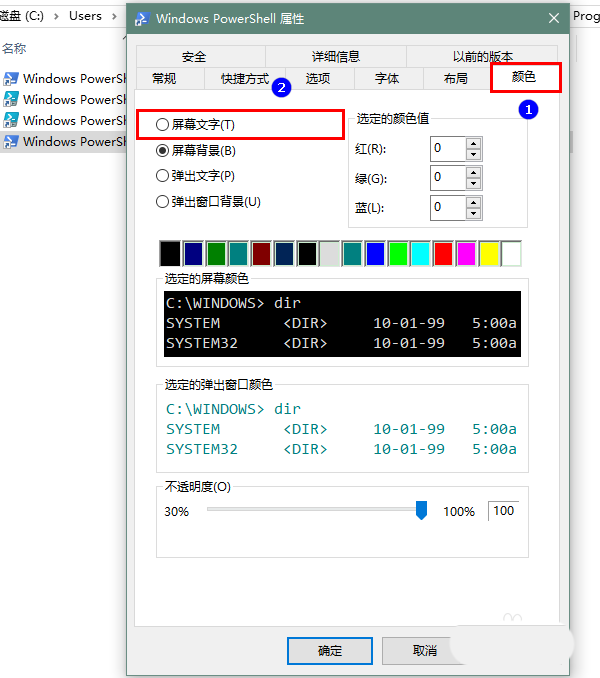The width and height of the screenshot is (600, 678).
Task: Go to the 快捷方式 tab
Action: pos(245,79)
